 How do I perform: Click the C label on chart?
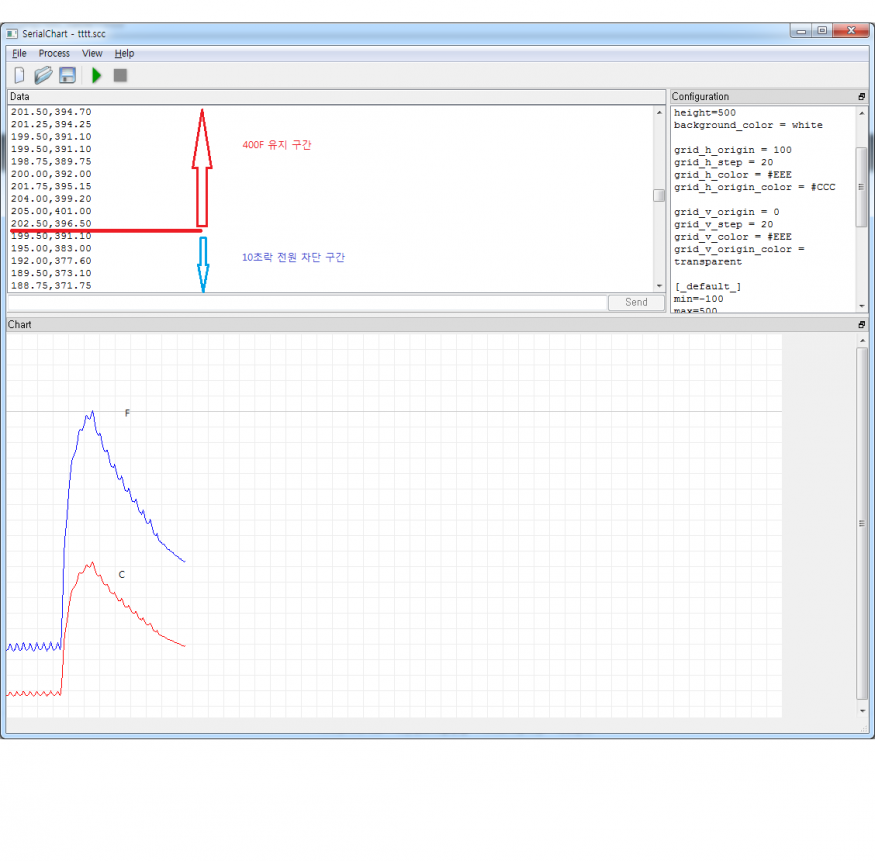coord(122,574)
